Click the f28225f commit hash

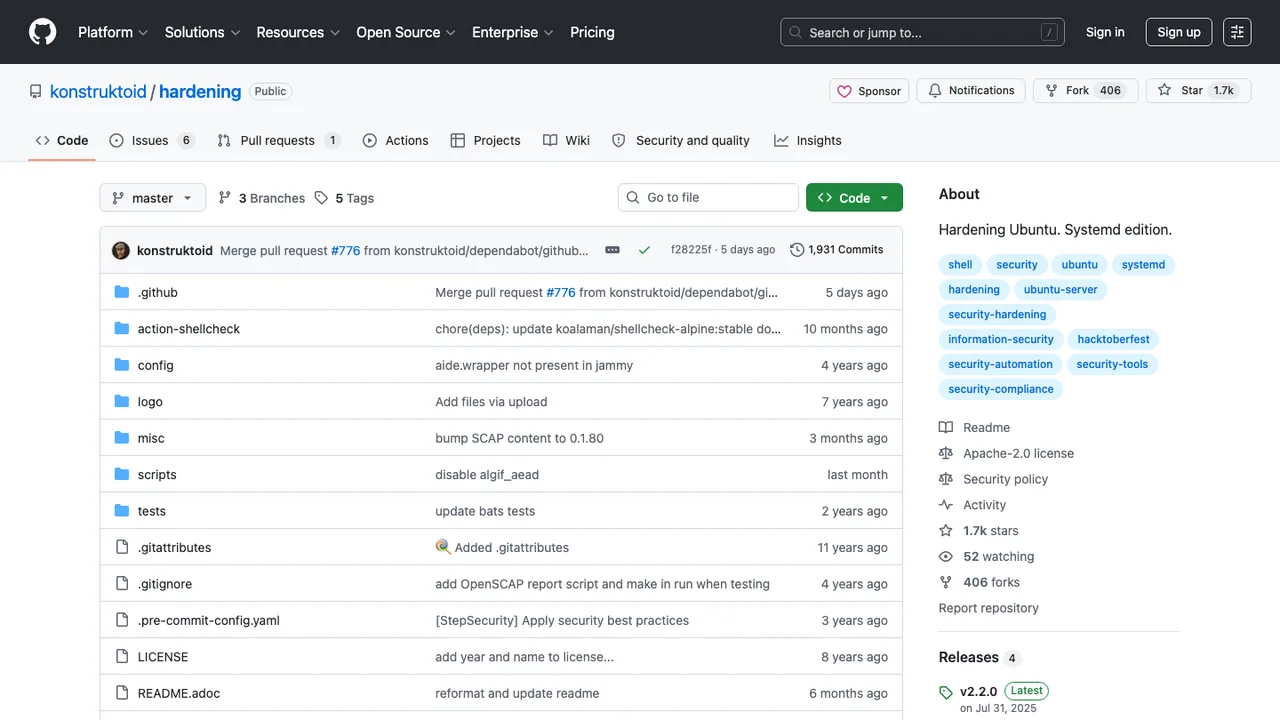click(691, 250)
